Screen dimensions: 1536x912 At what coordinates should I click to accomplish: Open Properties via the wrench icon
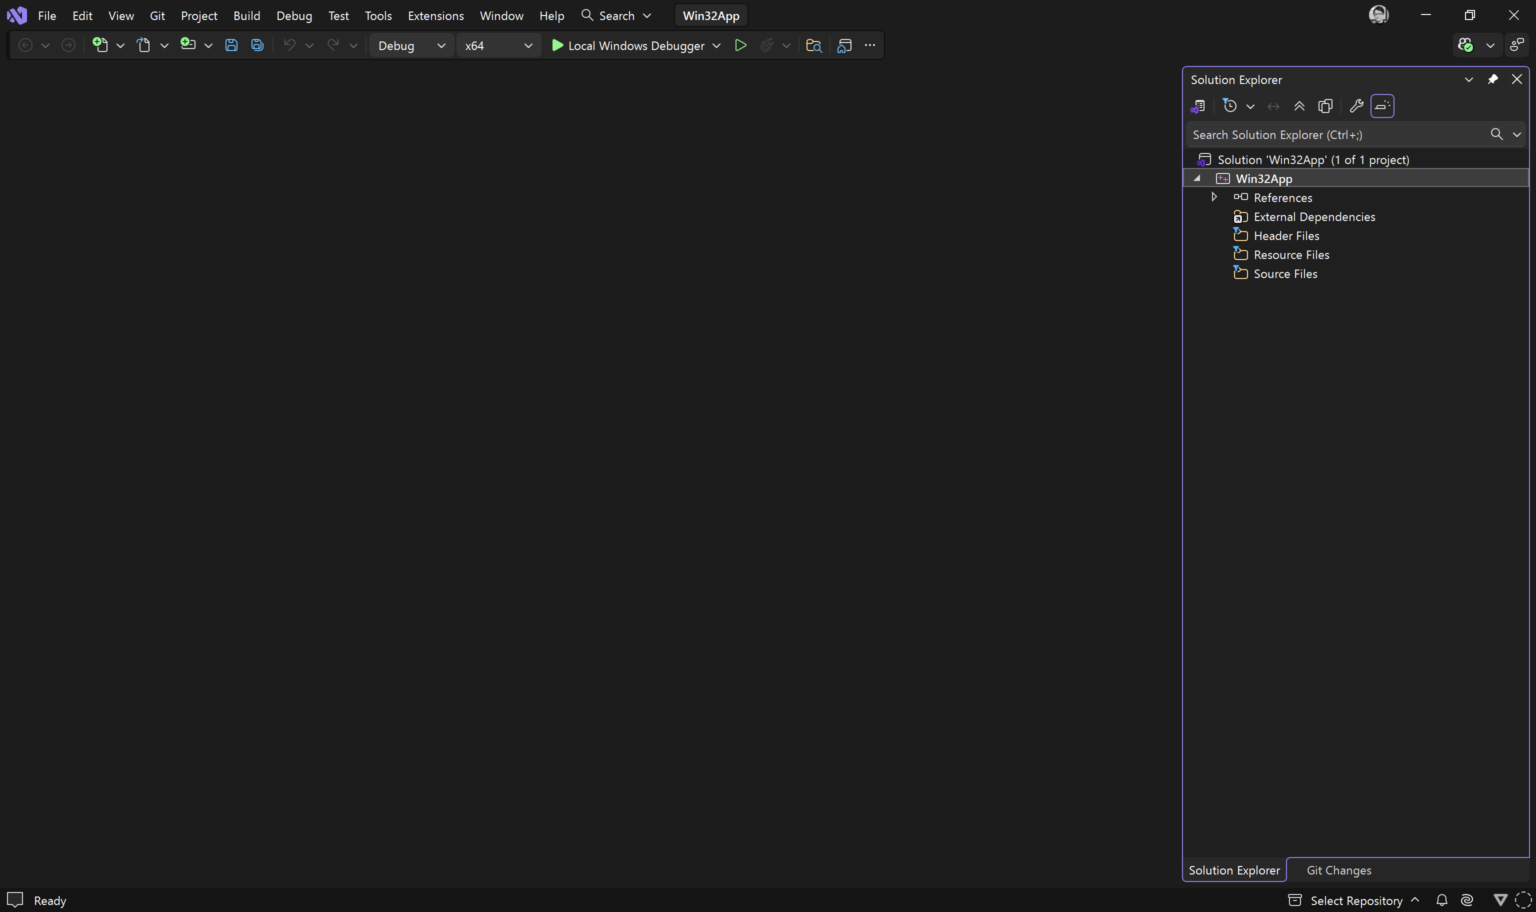1356,106
